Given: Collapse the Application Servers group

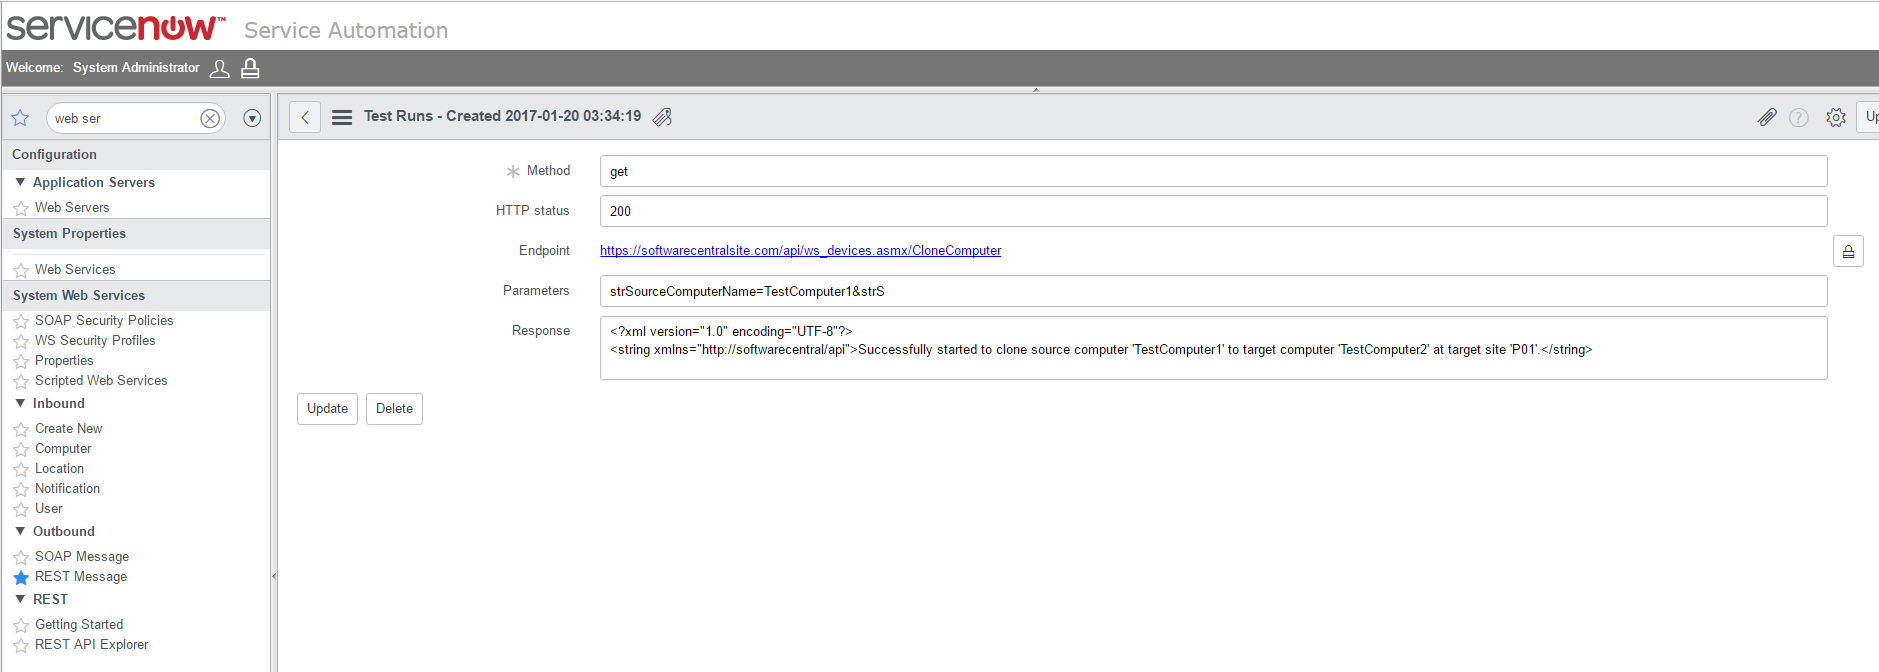Looking at the screenshot, I should tap(20, 182).
